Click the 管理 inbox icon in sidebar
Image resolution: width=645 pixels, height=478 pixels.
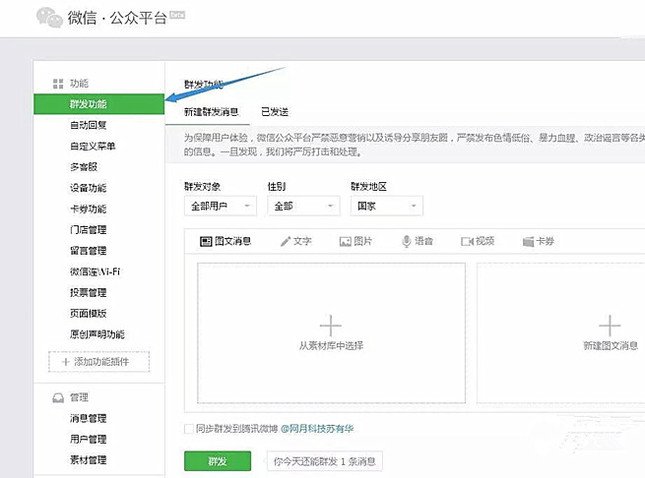(x=58, y=398)
